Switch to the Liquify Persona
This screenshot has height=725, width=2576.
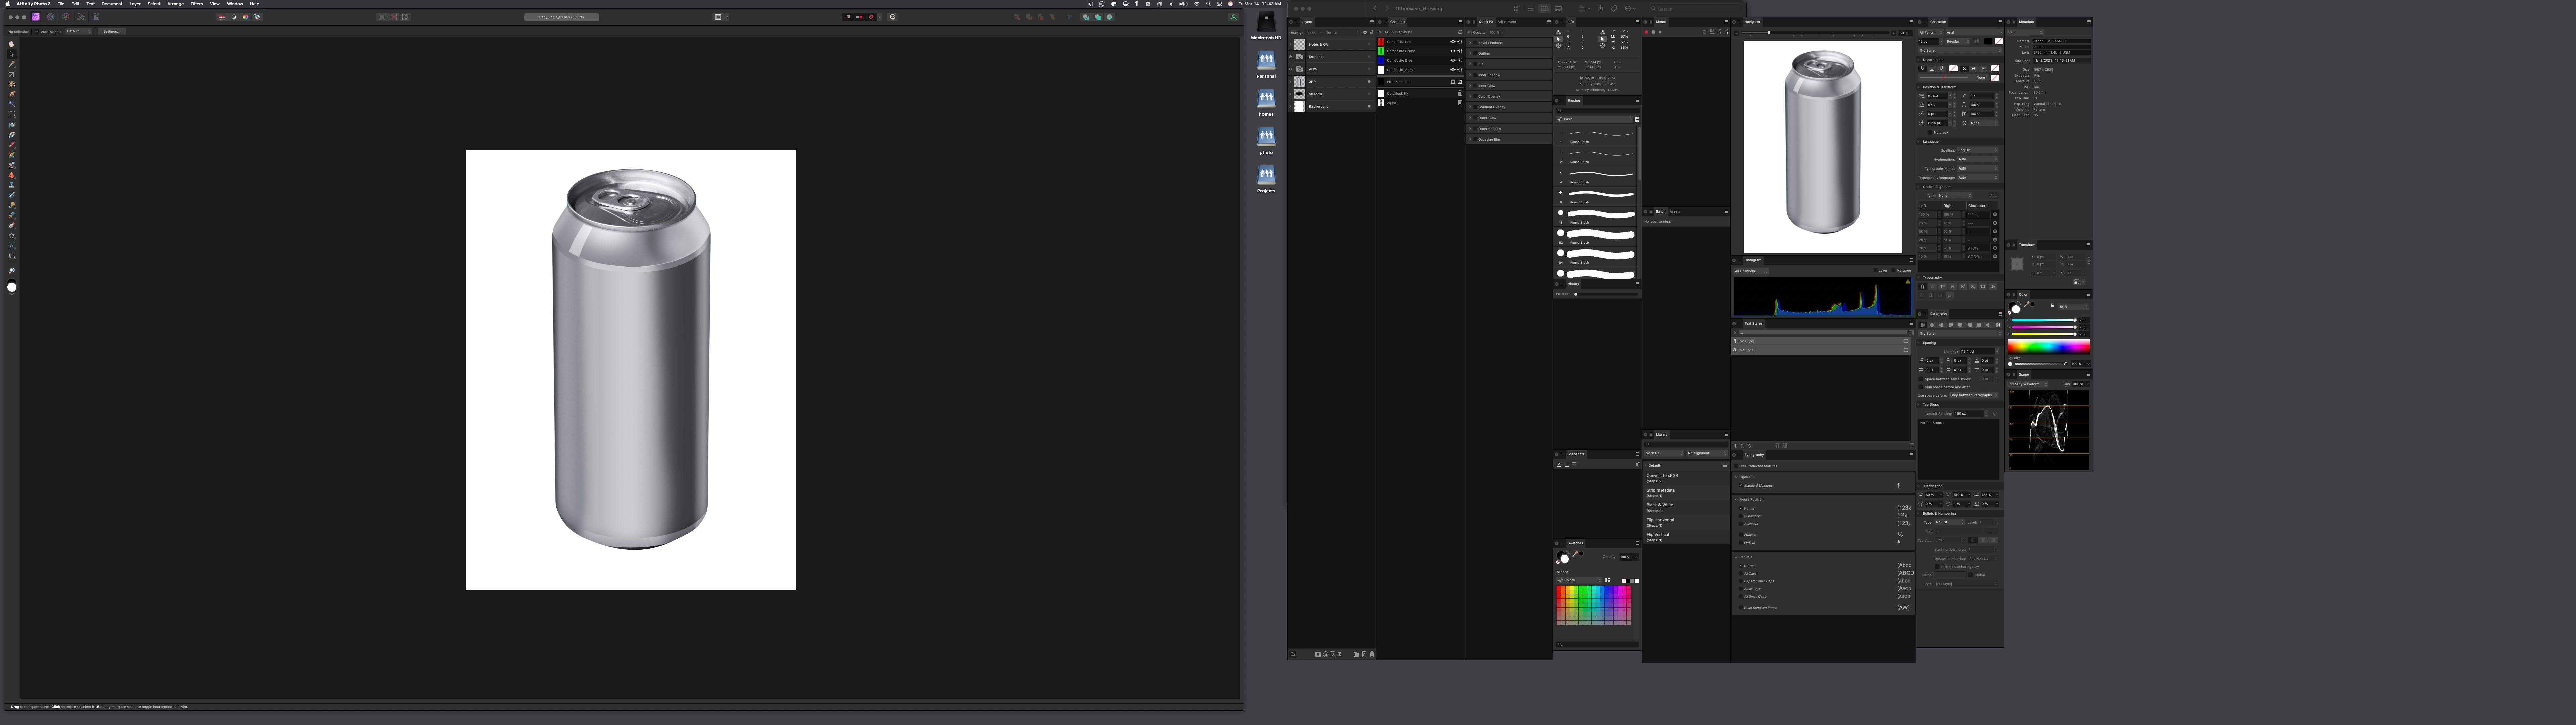pyautogui.click(x=51, y=17)
